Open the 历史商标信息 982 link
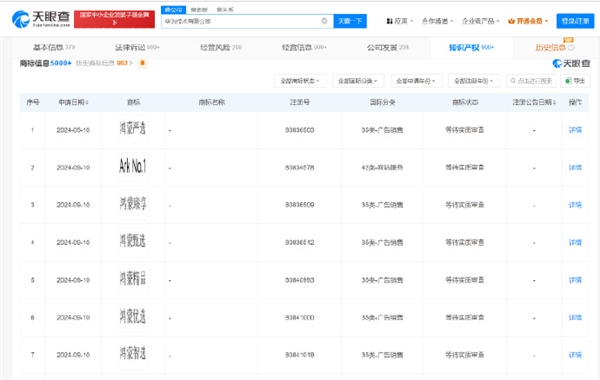600x380 pixels. (x=104, y=63)
